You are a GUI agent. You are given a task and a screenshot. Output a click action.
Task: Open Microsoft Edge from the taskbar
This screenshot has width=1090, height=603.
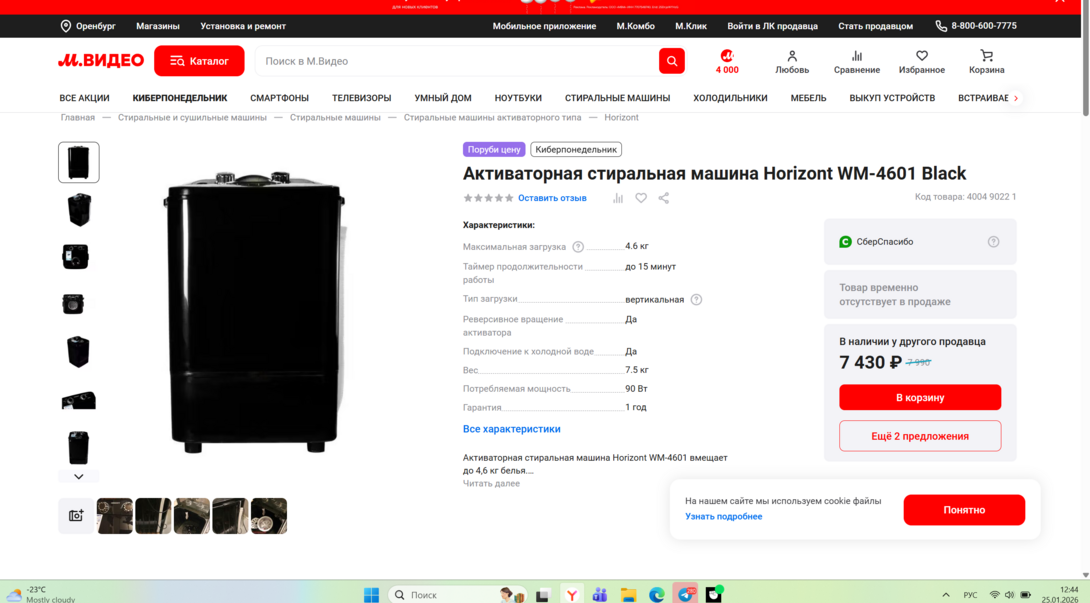(x=657, y=595)
